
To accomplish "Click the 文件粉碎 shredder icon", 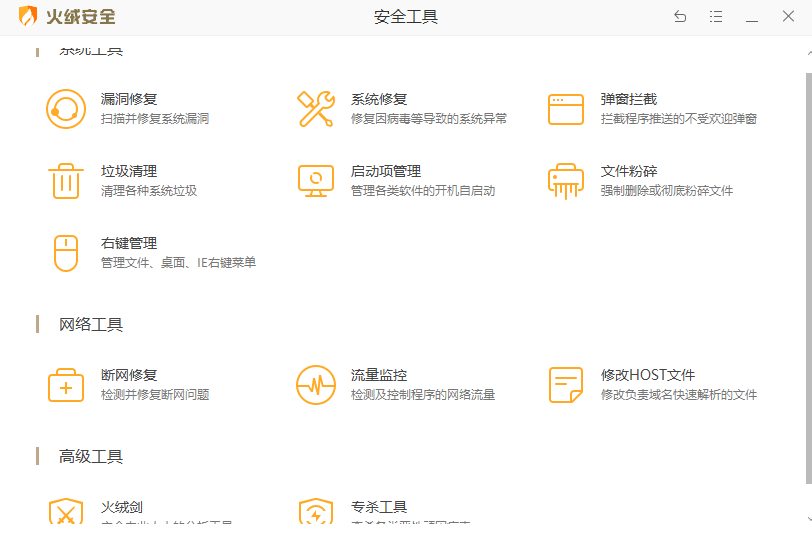I will tap(566, 181).
